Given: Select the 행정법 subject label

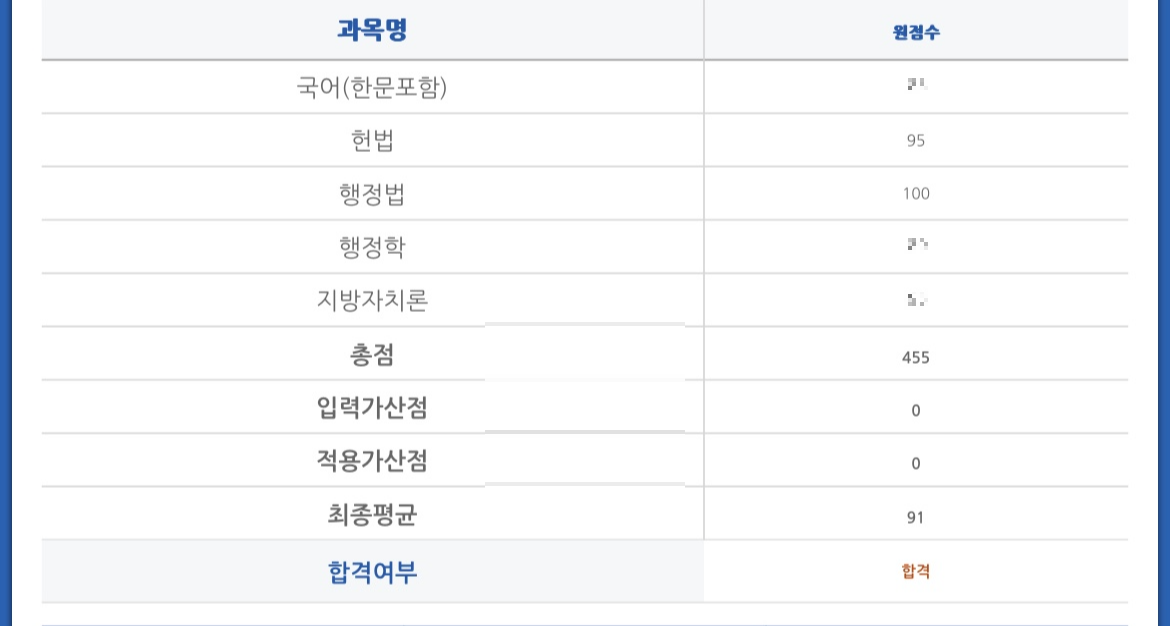Looking at the screenshot, I should tap(372, 194).
